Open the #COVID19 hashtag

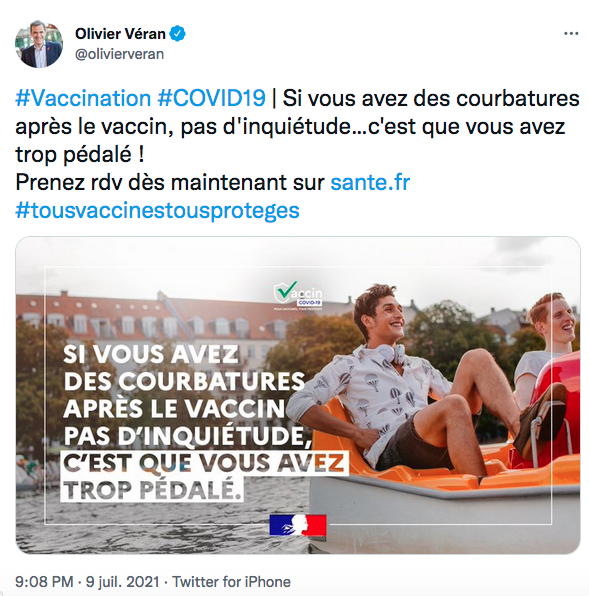211,98
